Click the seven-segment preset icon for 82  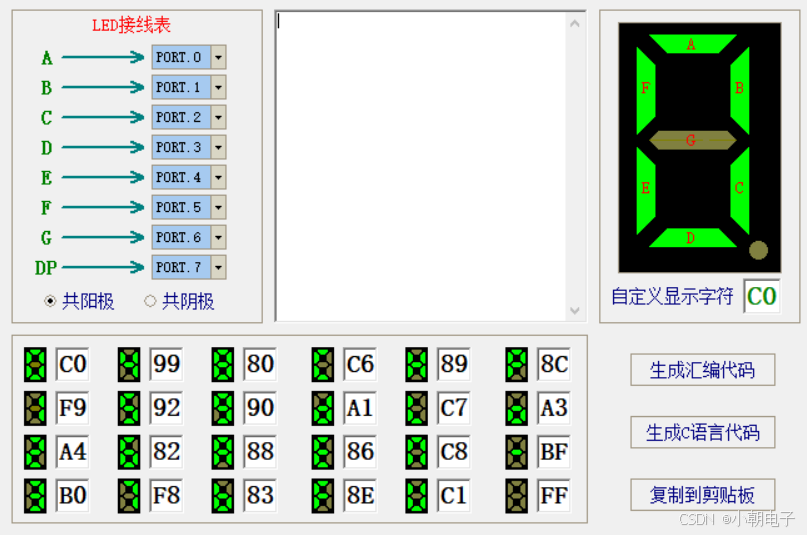coord(129,452)
